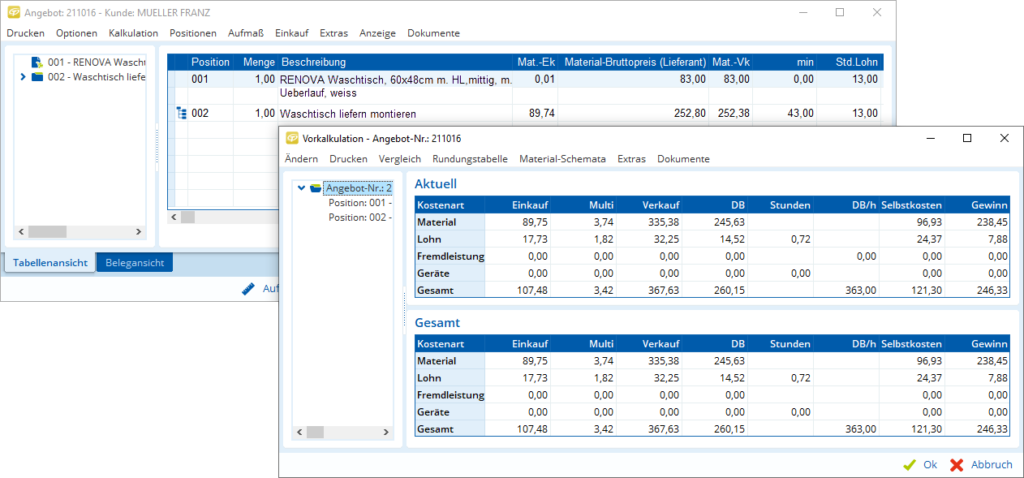The width and height of the screenshot is (1024, 478).
Task: Click the red X Abbruch icon
Action: pyautogui.click(x=956, y=464)
